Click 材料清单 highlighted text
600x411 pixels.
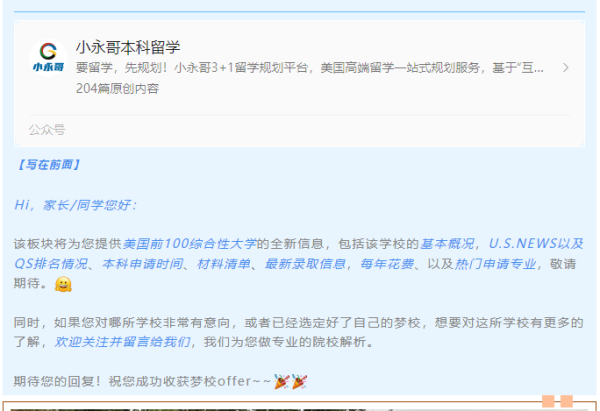(224, 264)
